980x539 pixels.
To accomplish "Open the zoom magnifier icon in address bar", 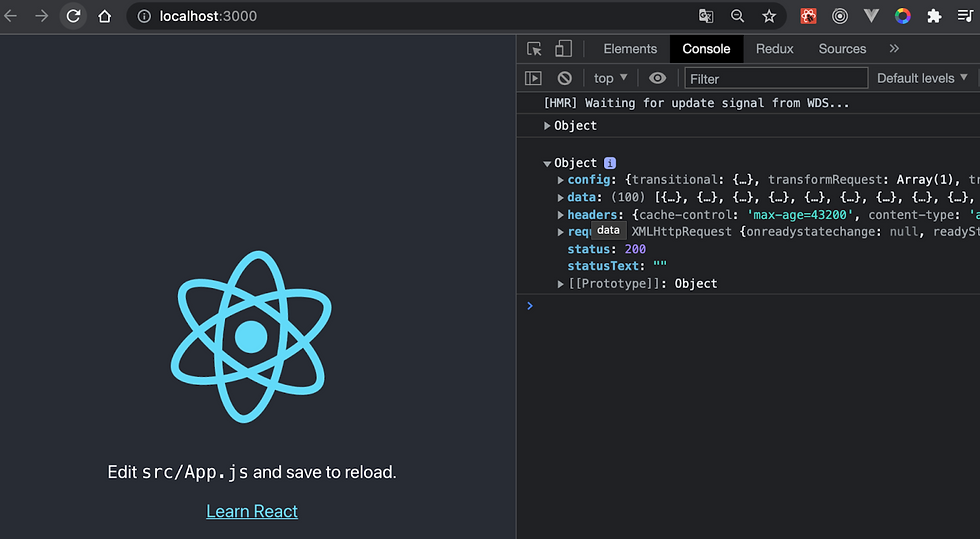I will tap(738, 16).
